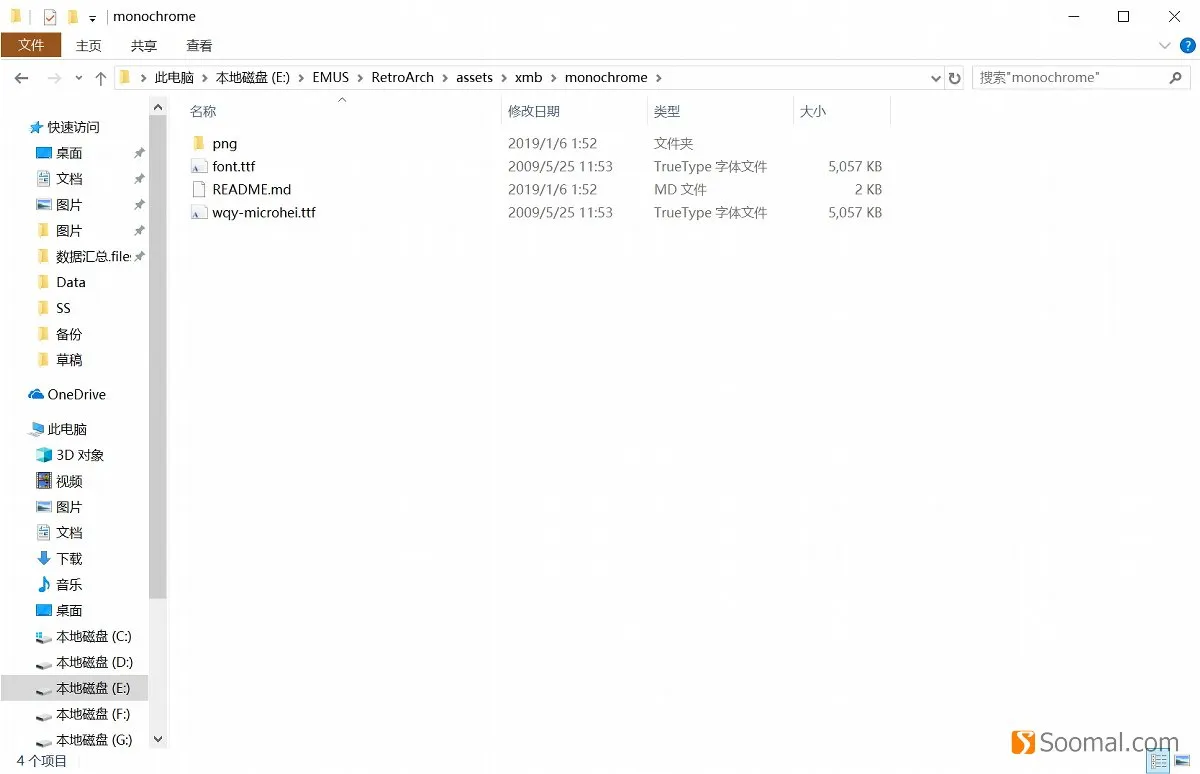Open the 主页 ribbon tab
Image resolution: width=1200 pixels, height=774 pixels.
89,46
